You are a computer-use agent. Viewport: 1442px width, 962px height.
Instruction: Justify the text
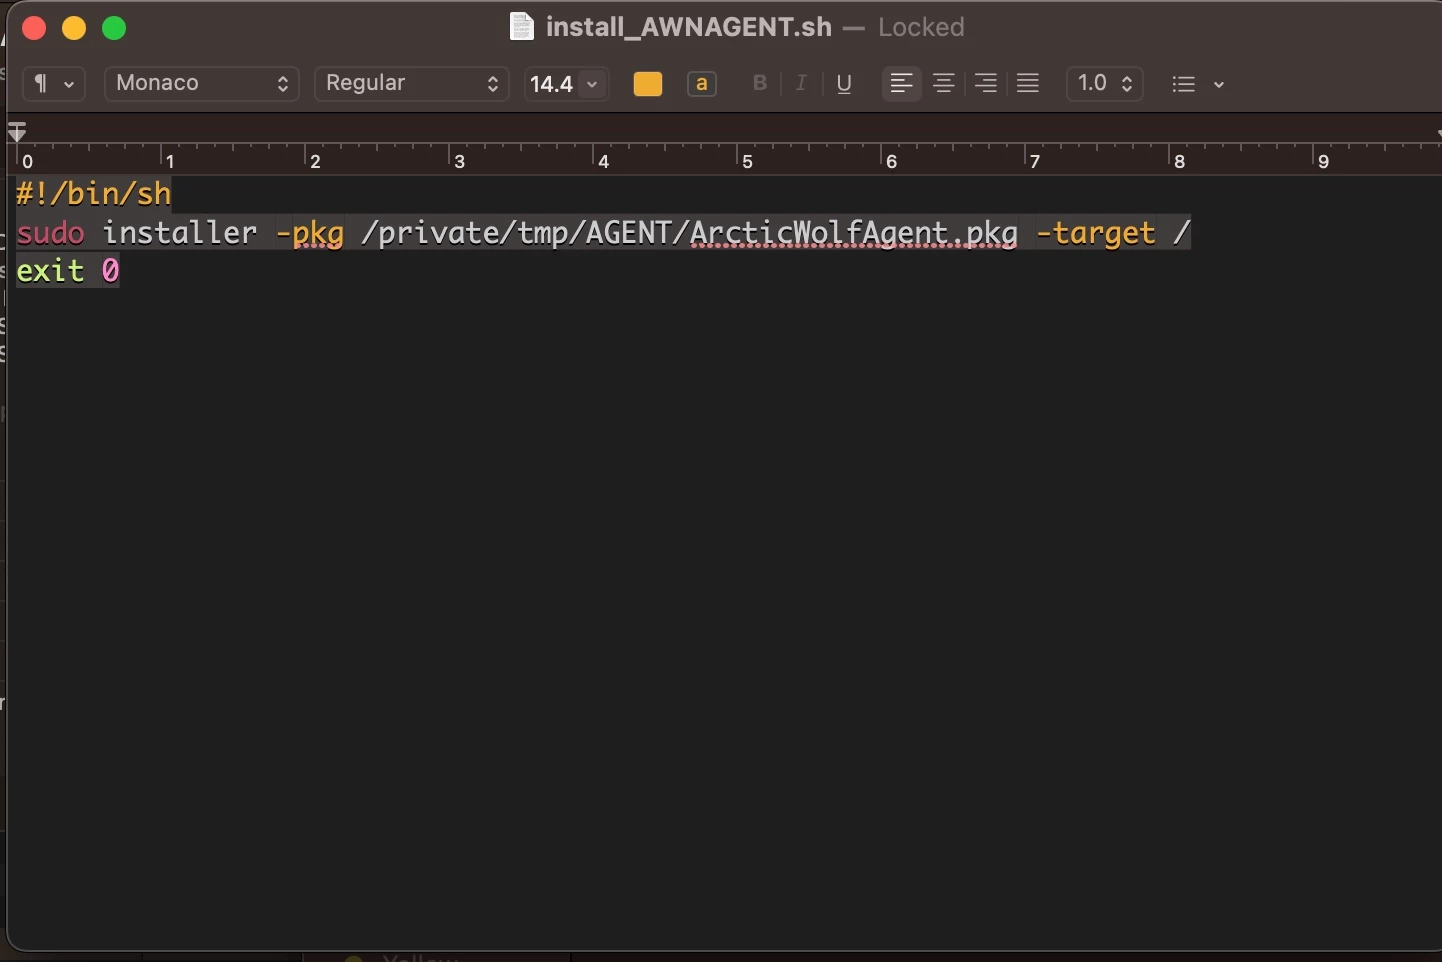pyautogui.click(x=1028, y=84)
